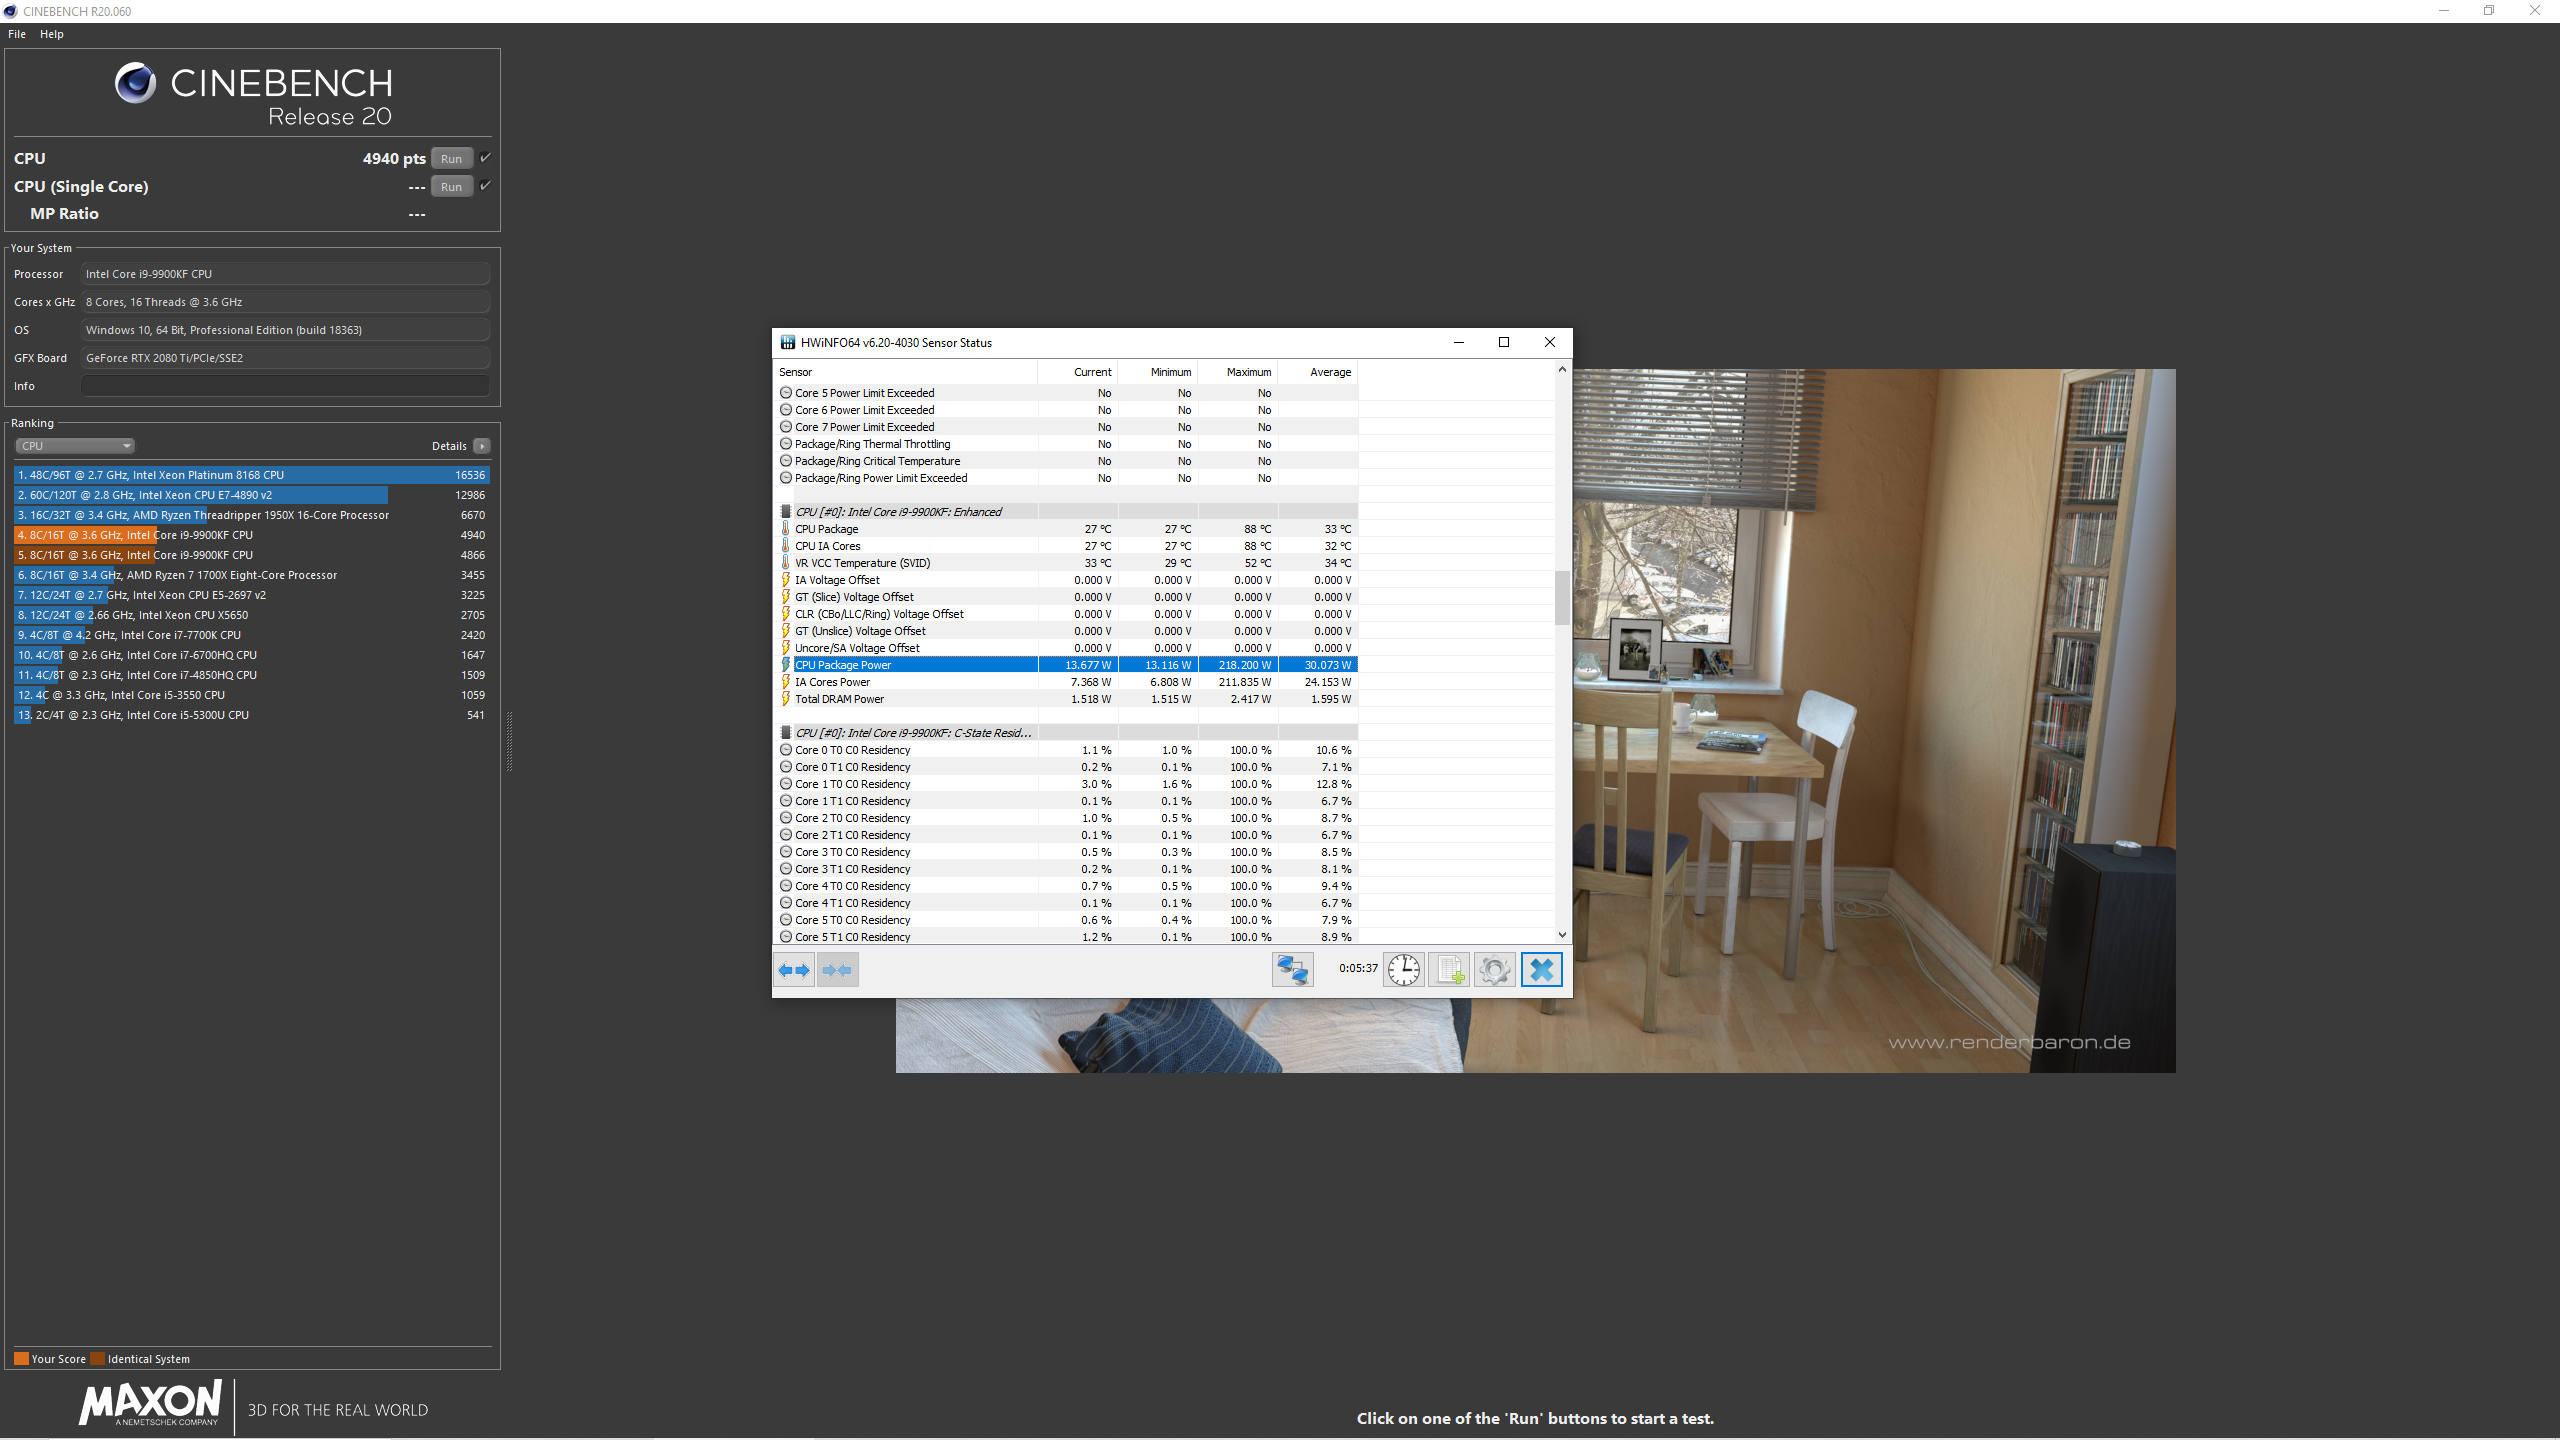This screenshot has width=2560, height=1440.
Task: Click the HWiNFO expand columns arrows icon
Action: [794, 970]
